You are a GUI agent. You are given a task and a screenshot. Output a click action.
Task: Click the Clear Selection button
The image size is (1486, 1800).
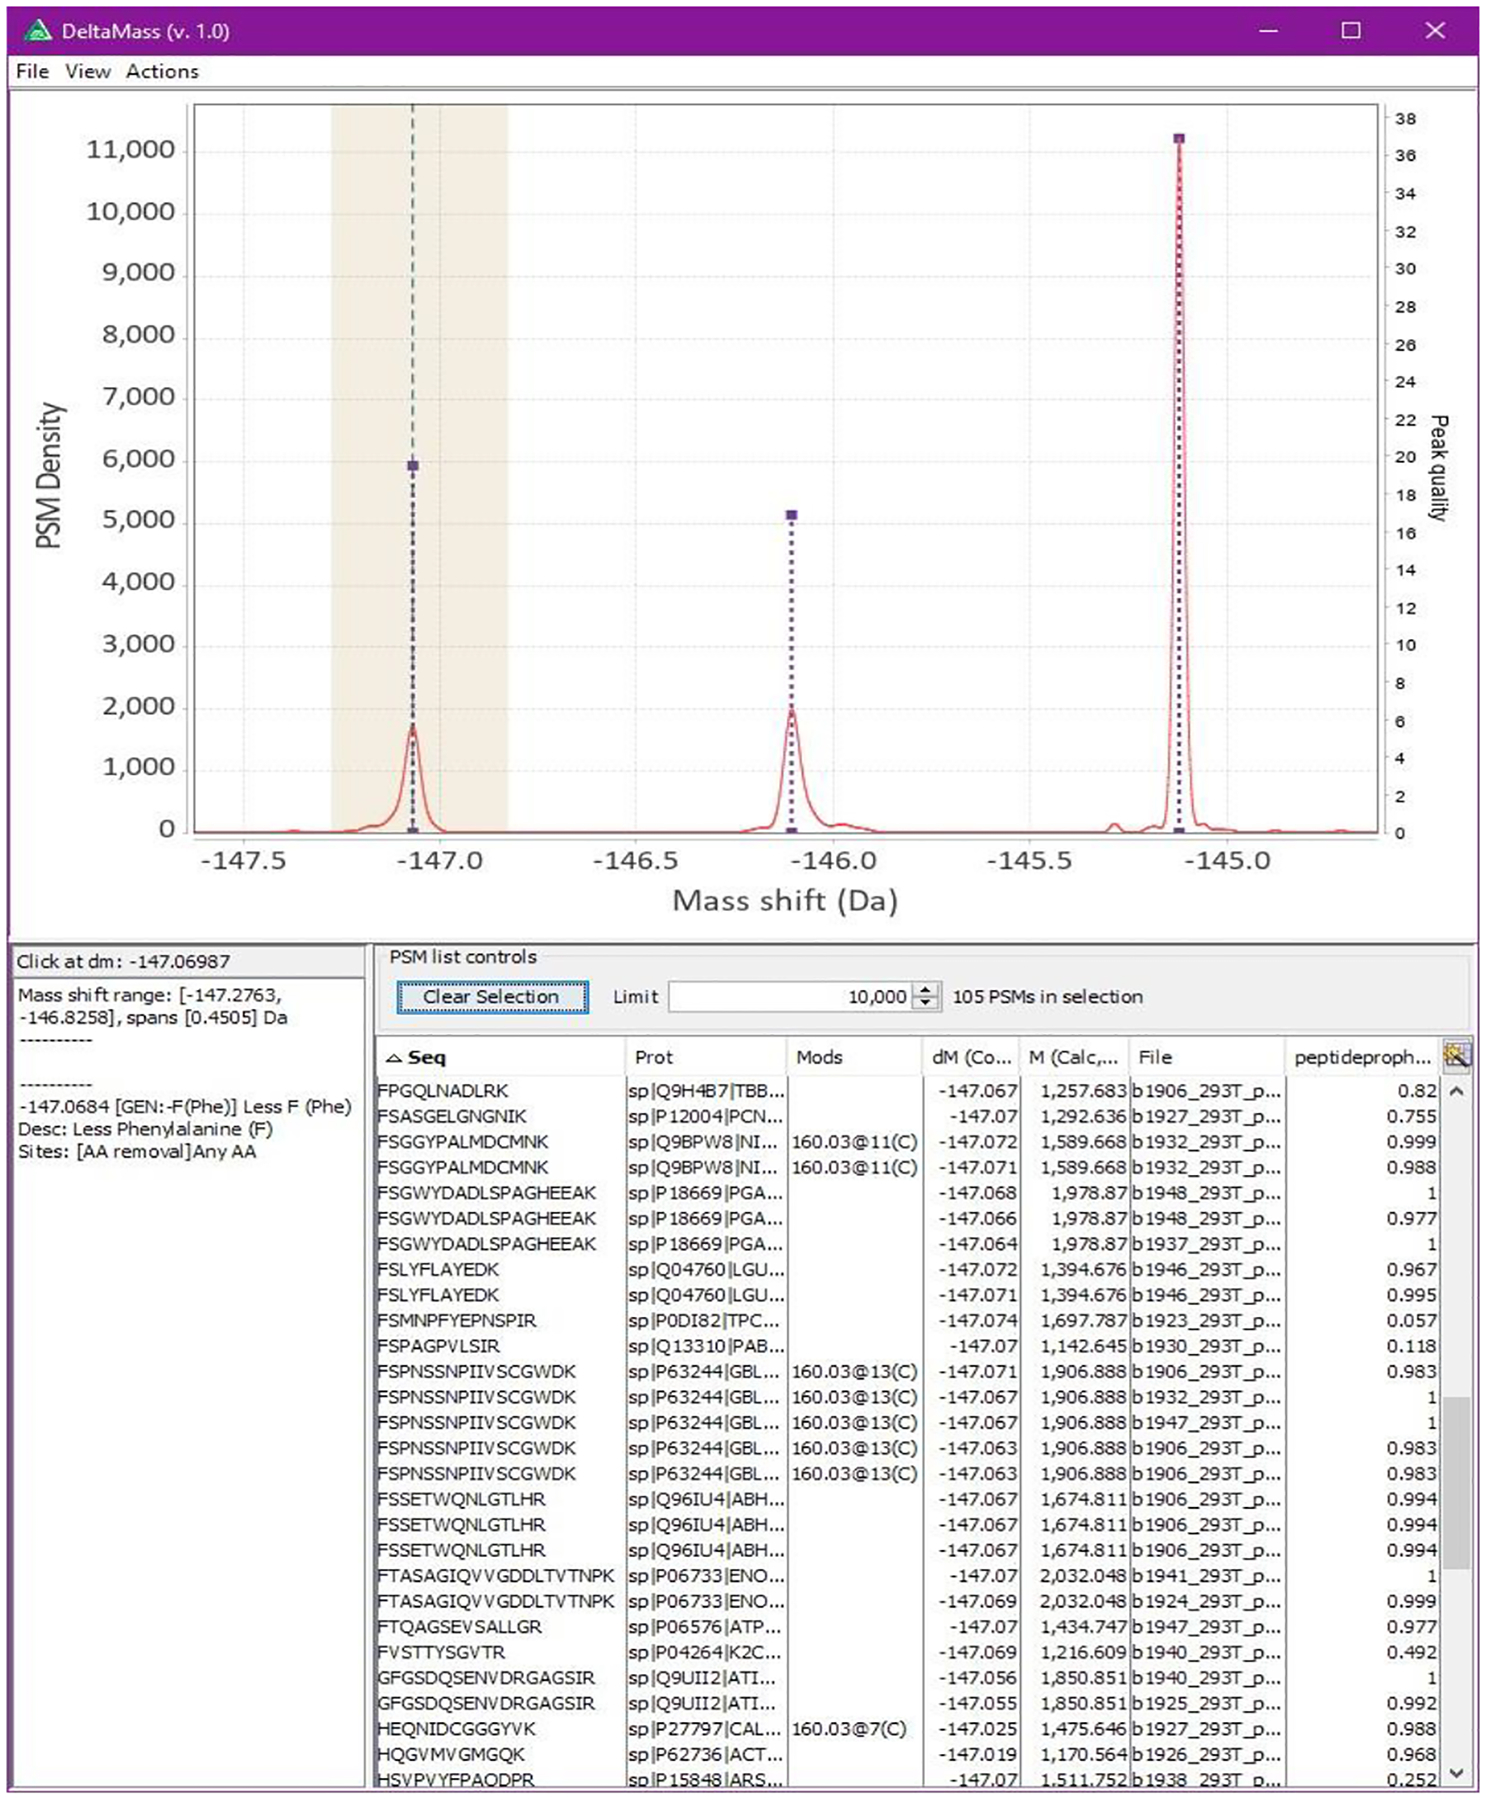(491, 997)
